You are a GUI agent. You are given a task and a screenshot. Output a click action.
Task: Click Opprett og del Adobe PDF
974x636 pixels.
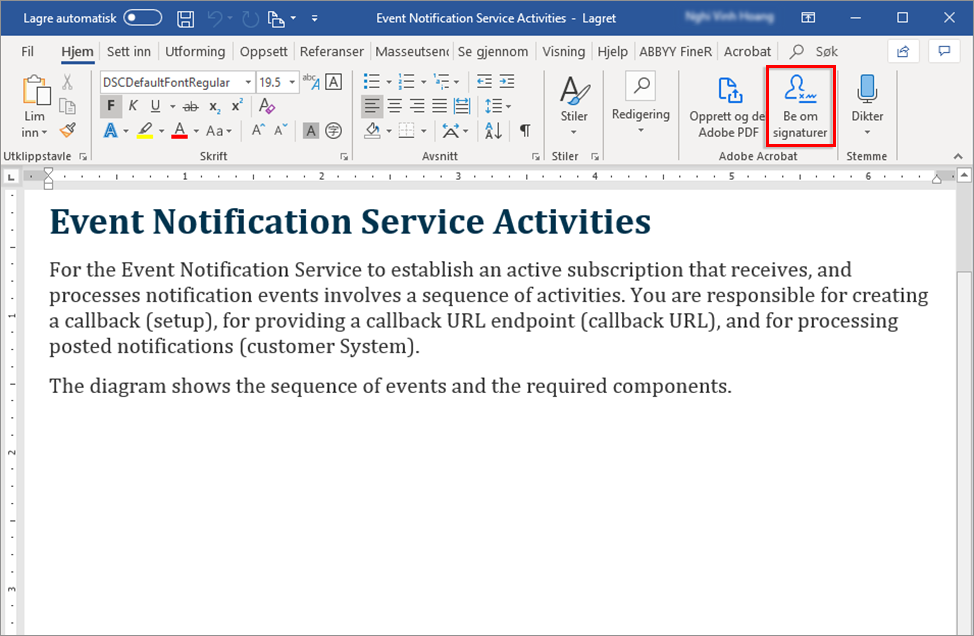(728, 107)
